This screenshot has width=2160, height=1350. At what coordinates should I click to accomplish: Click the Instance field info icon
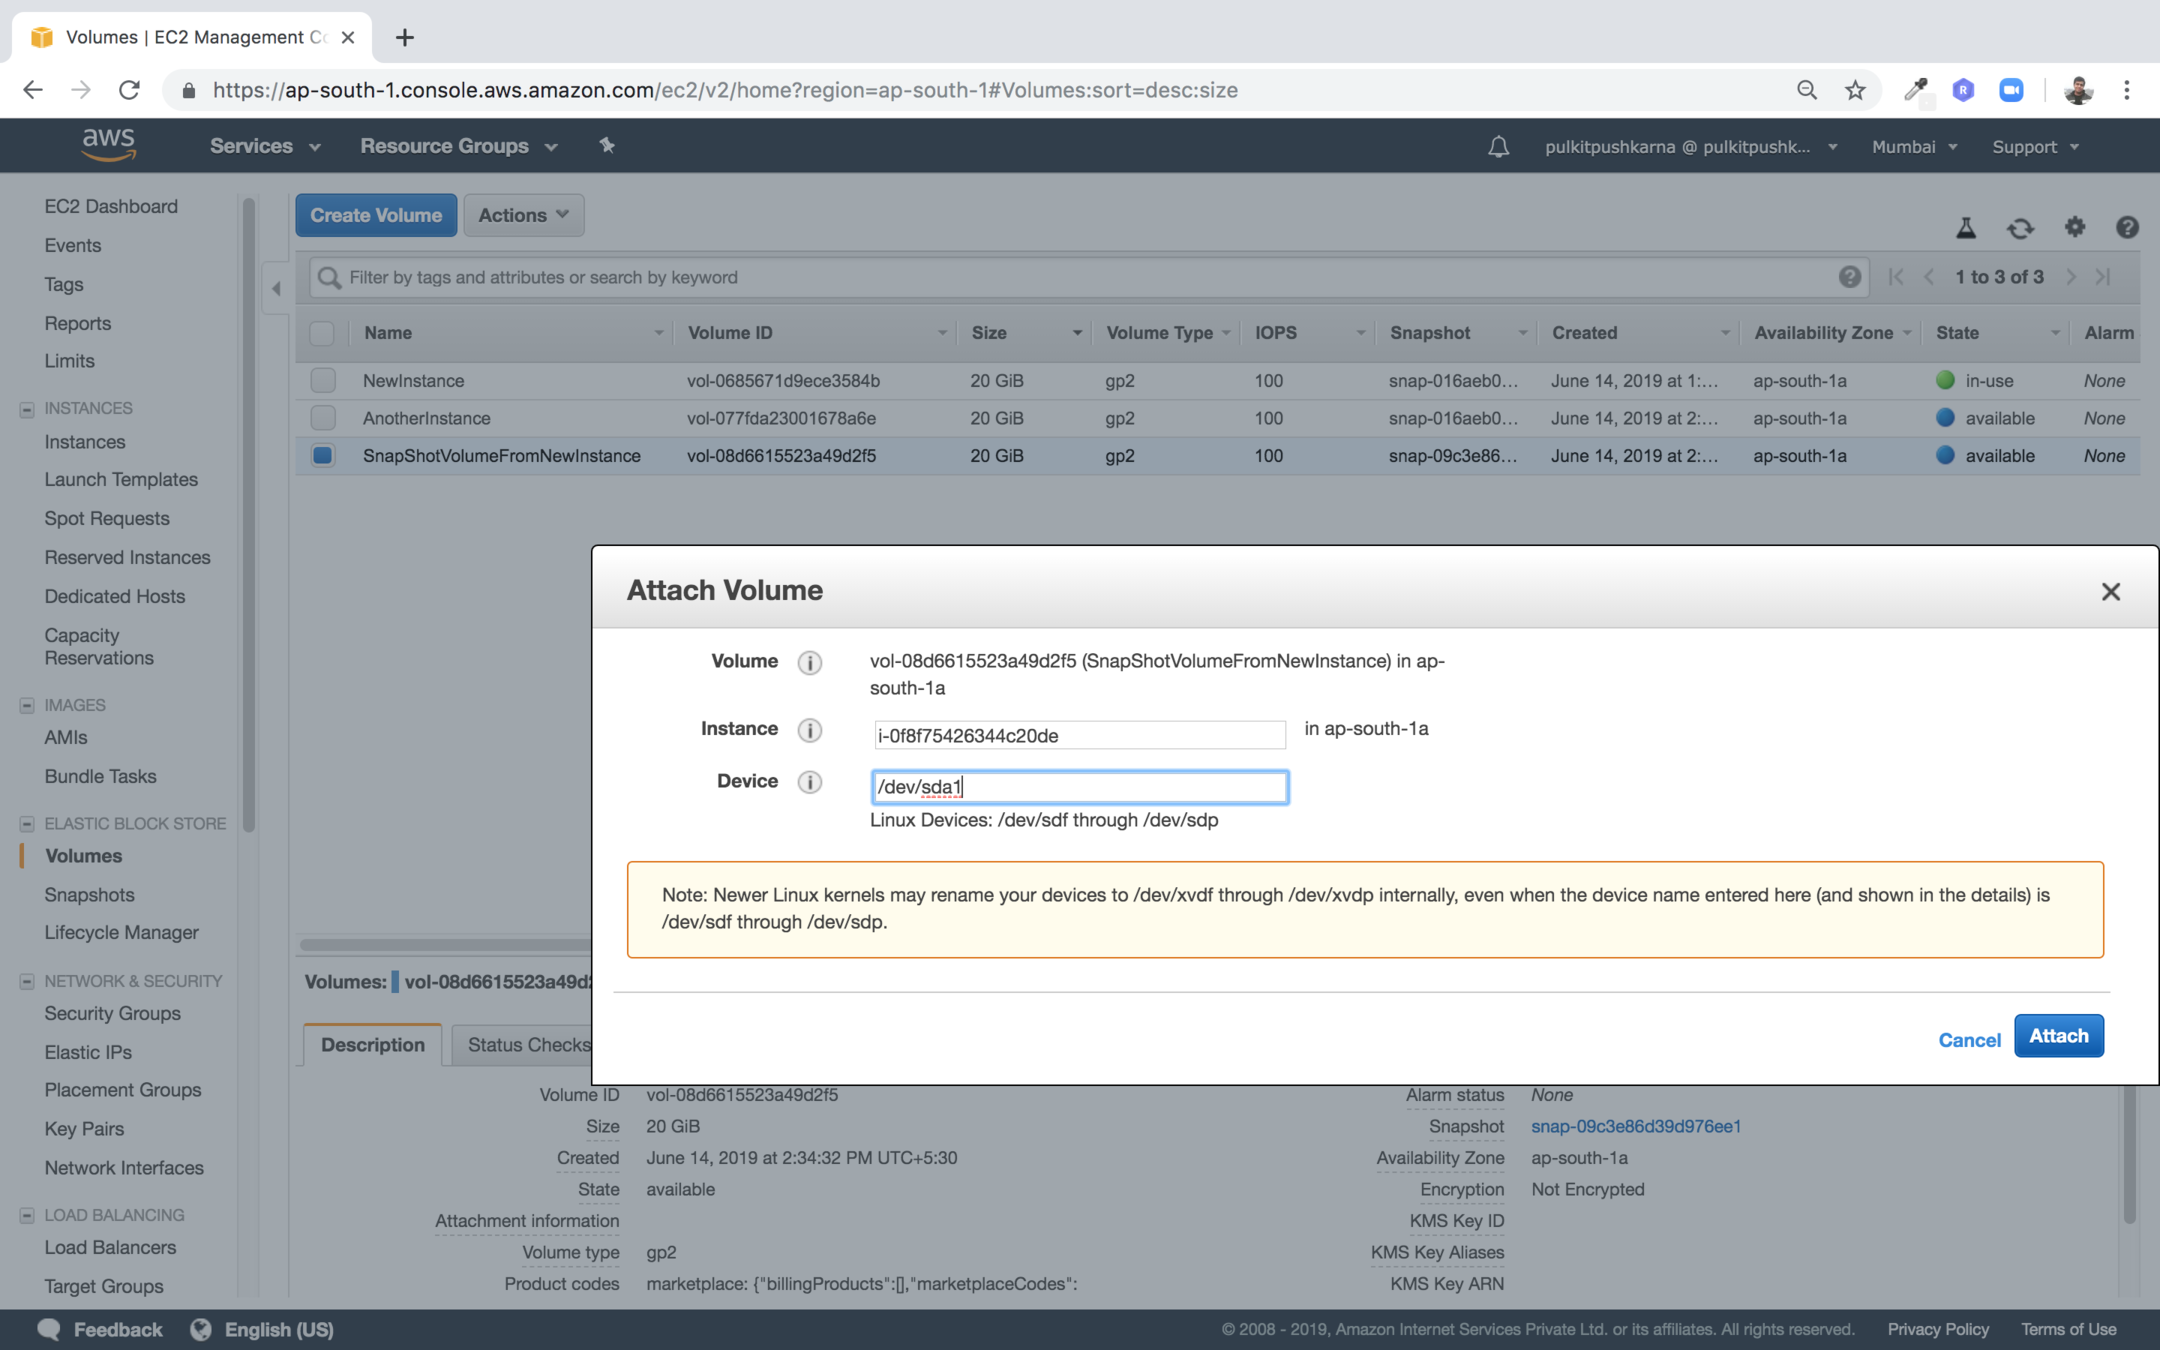tap(809, 730)
